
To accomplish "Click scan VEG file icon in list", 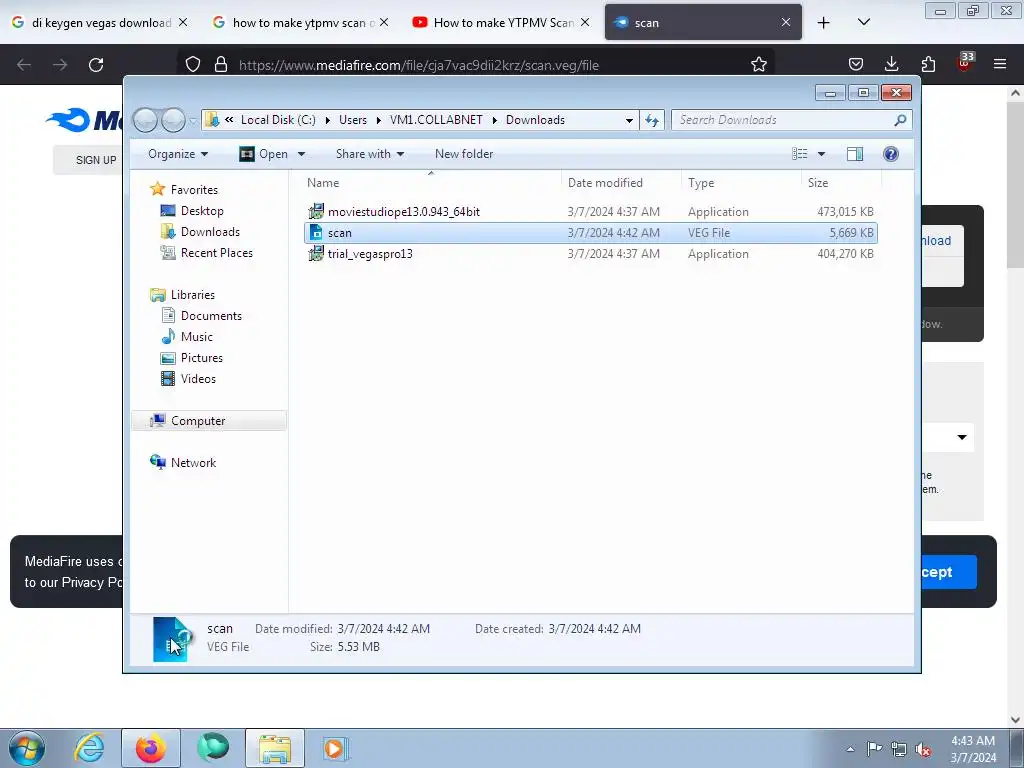I will pyautogui.click(x=316, y=232).
